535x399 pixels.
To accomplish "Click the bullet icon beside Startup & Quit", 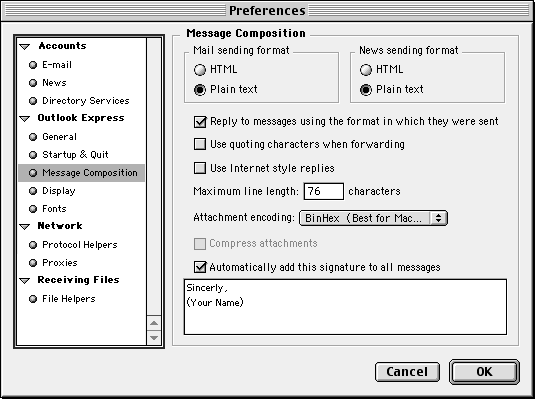I will click(33, 155).
